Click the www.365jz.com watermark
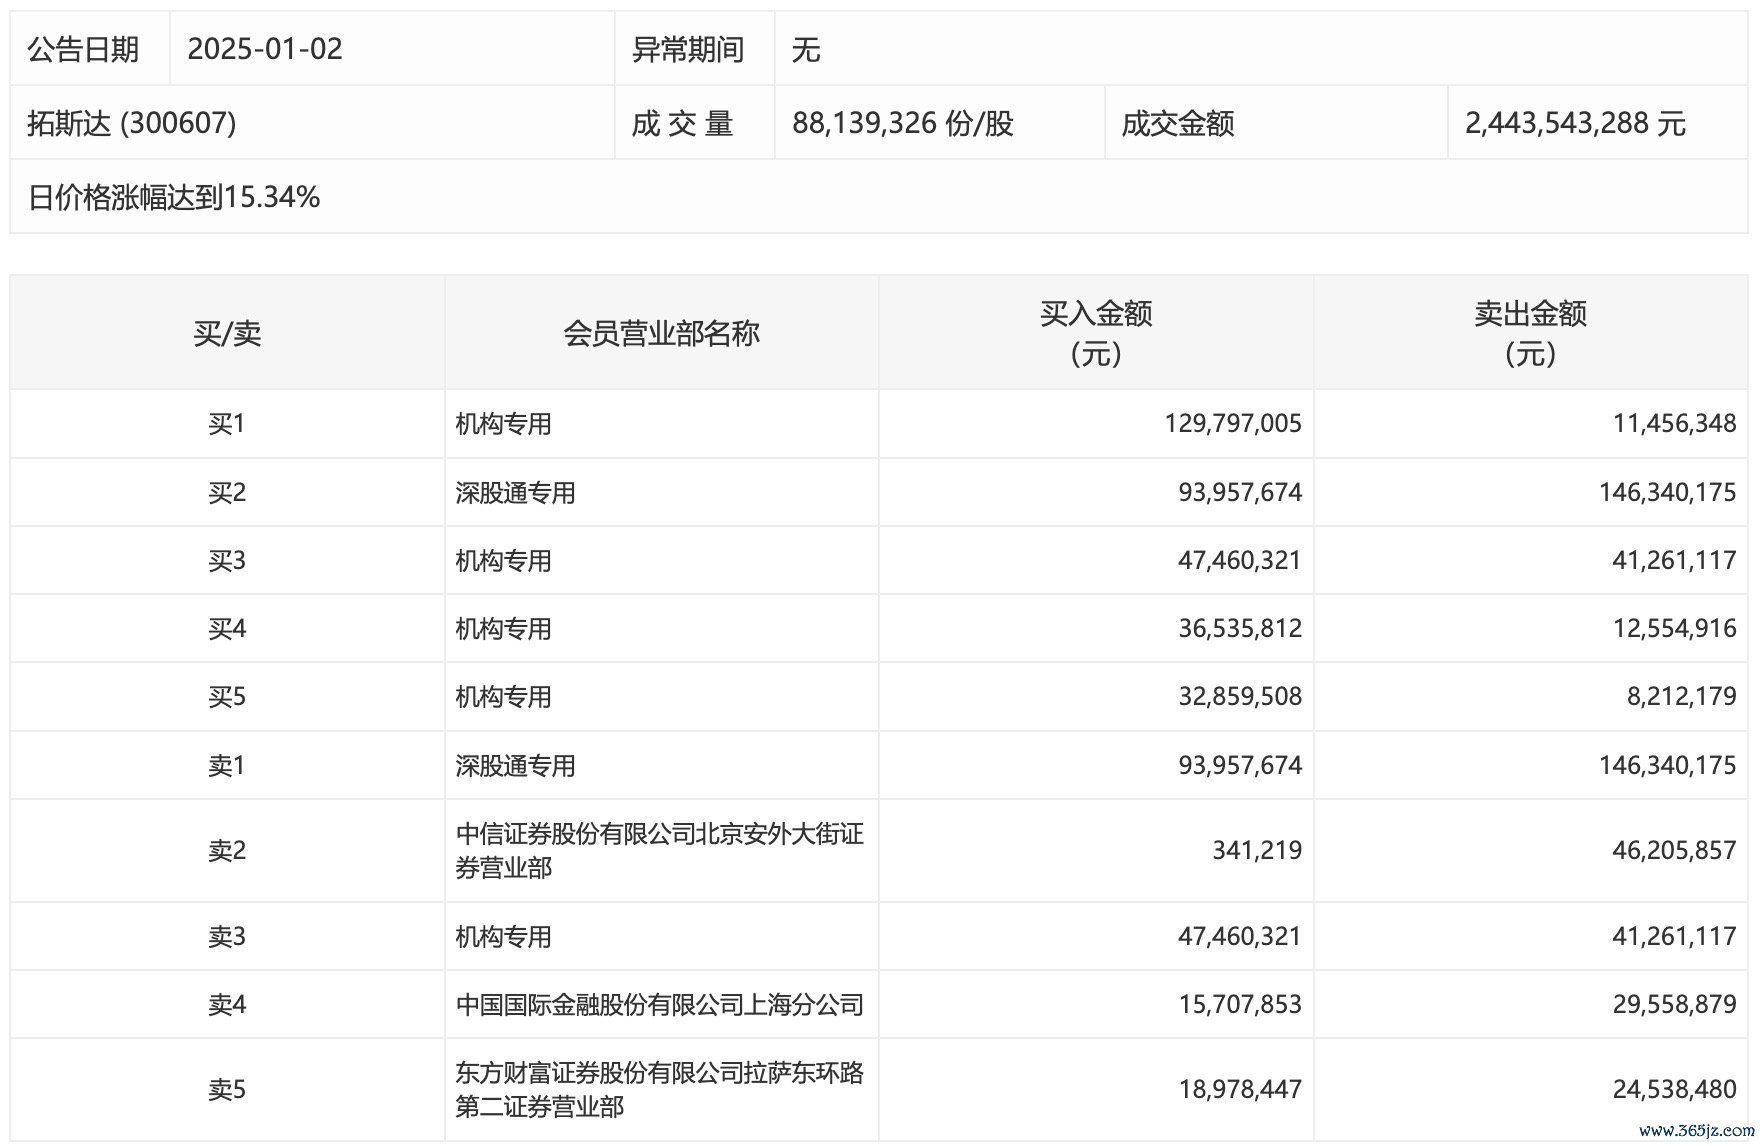The image size is (1762, 1146). coord(1696,1131)
